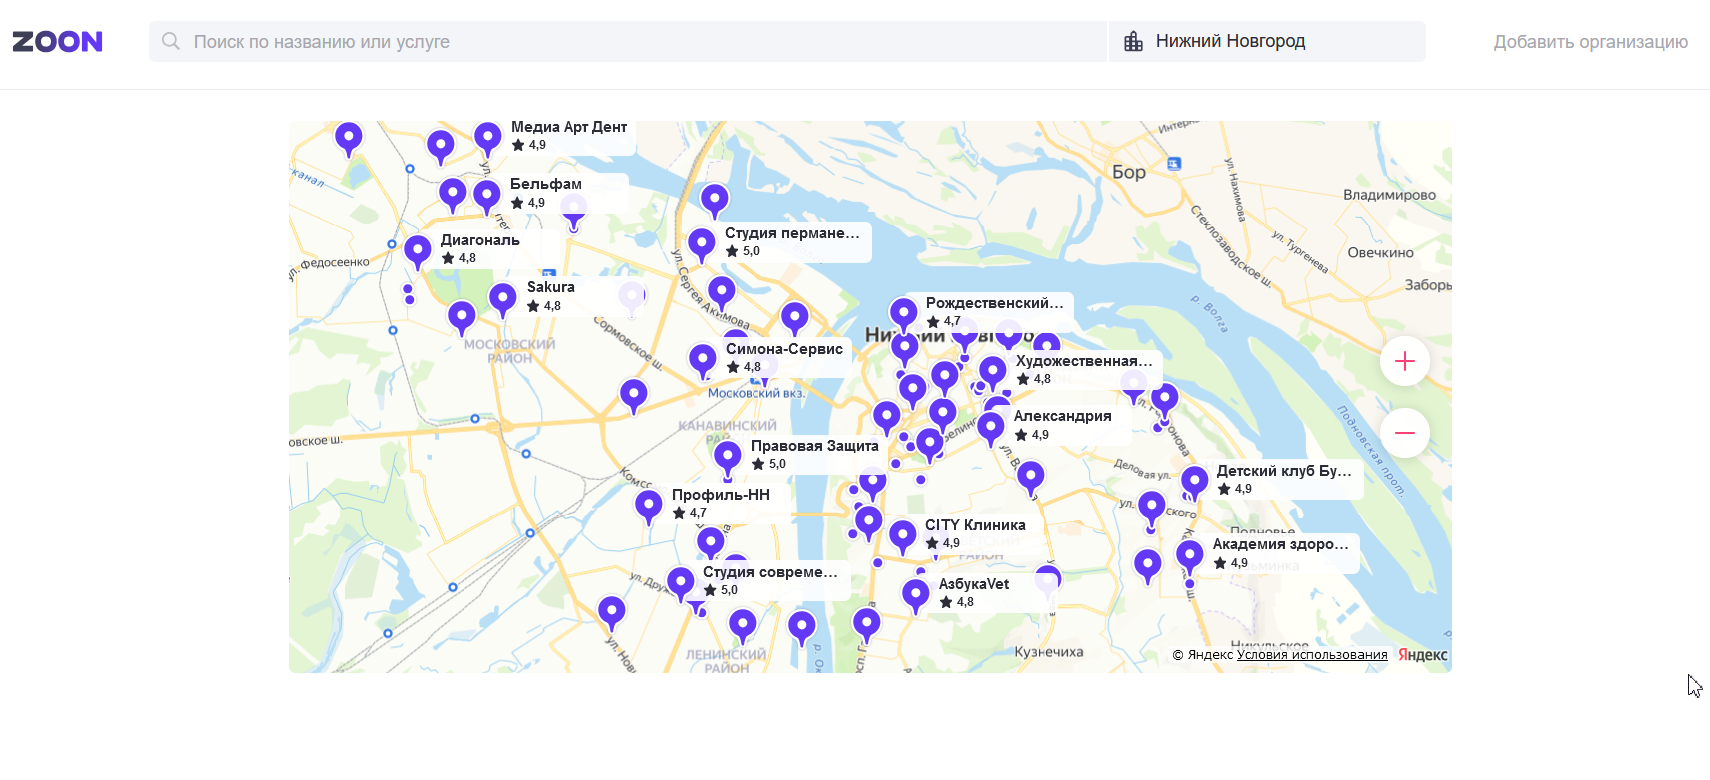The height and width of the screenshot is (780, 1710).
Task: Focus the search by name or service field
Action: 628,42
